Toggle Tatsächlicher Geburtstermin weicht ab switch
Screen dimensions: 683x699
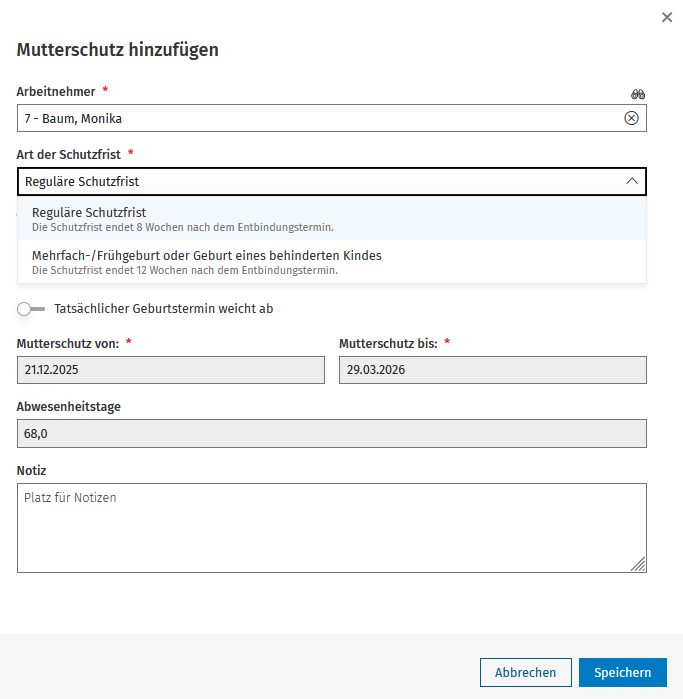[x=31, y=309]
